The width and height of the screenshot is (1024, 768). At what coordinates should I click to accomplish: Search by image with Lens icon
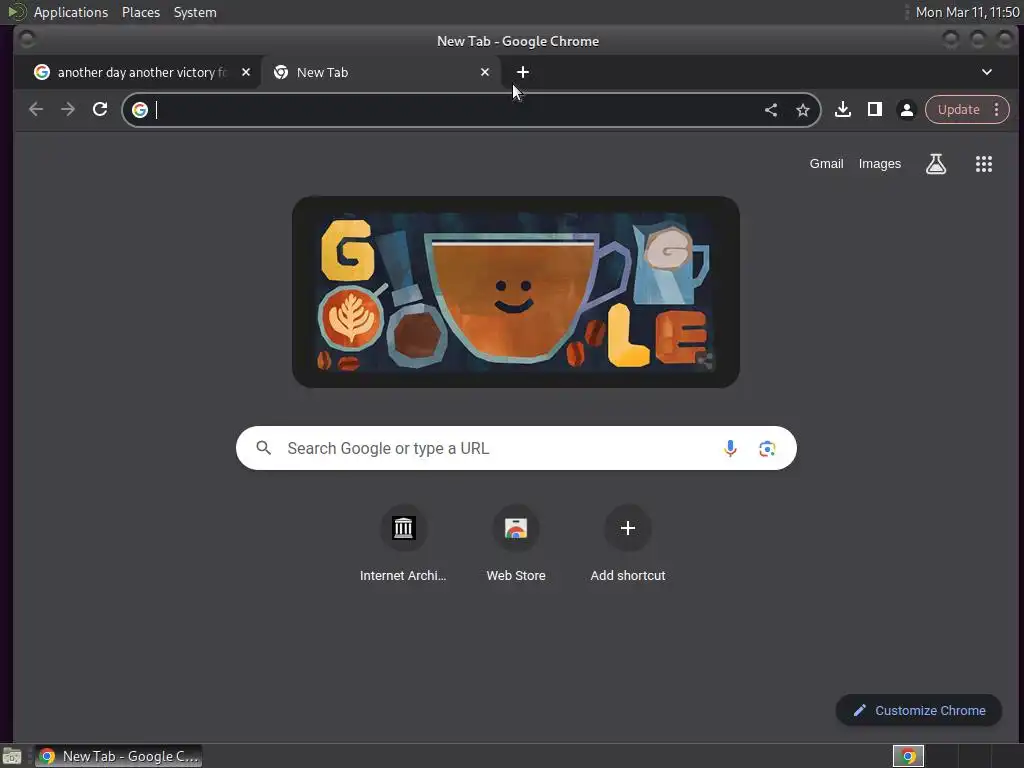[x=767, y=448]
